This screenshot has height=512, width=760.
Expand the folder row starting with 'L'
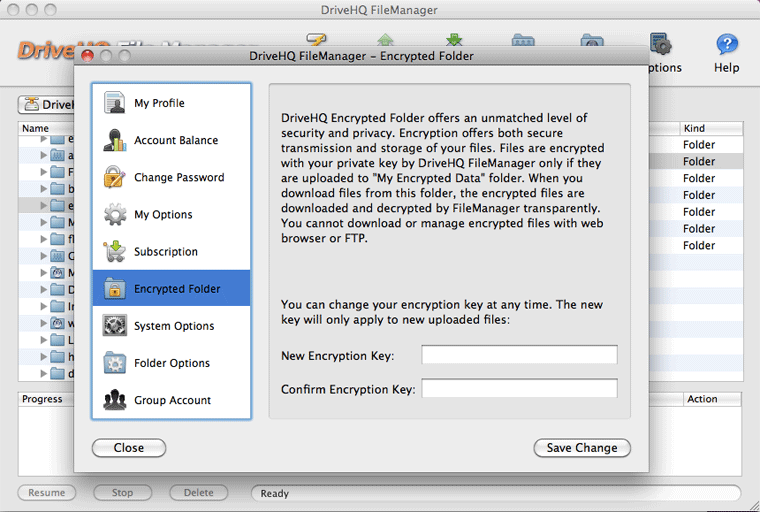tap(43, 339)
